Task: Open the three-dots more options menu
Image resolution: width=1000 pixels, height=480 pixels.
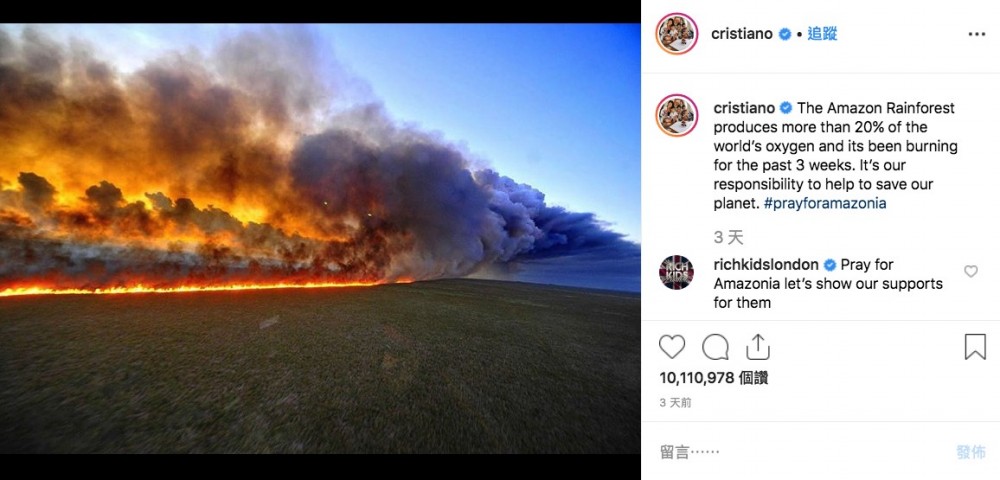Action: 976,34
